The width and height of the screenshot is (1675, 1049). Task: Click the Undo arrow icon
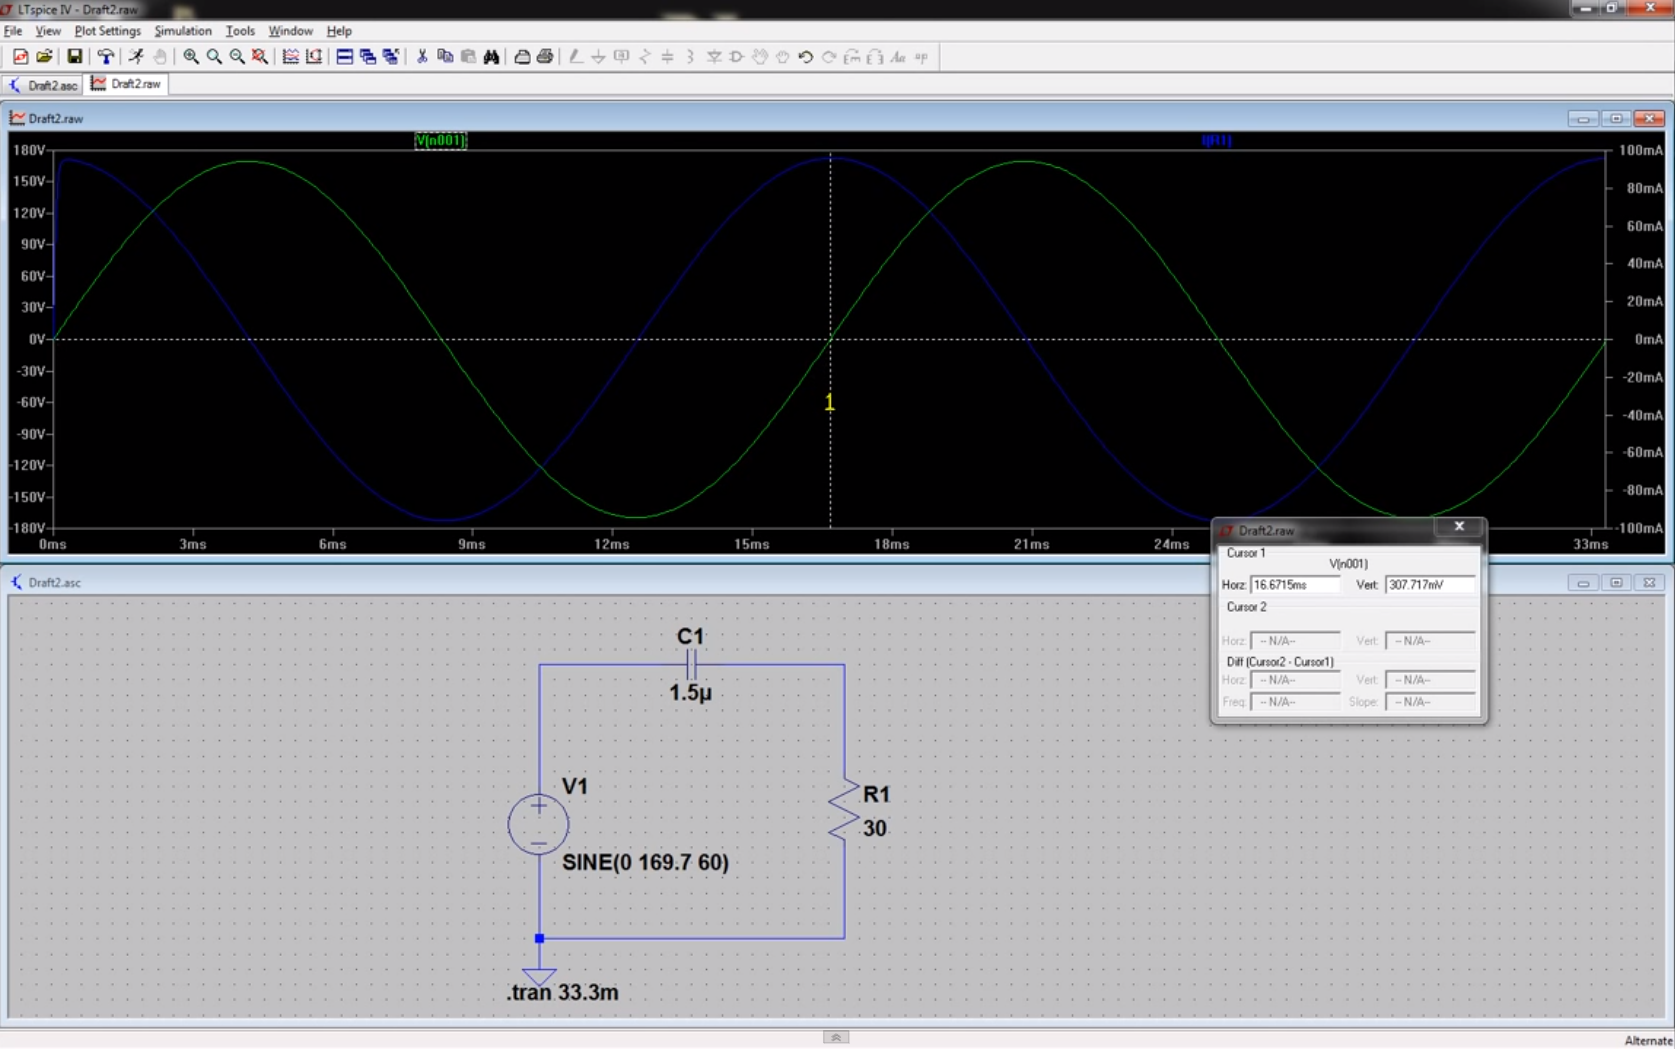tap(805, 57)
